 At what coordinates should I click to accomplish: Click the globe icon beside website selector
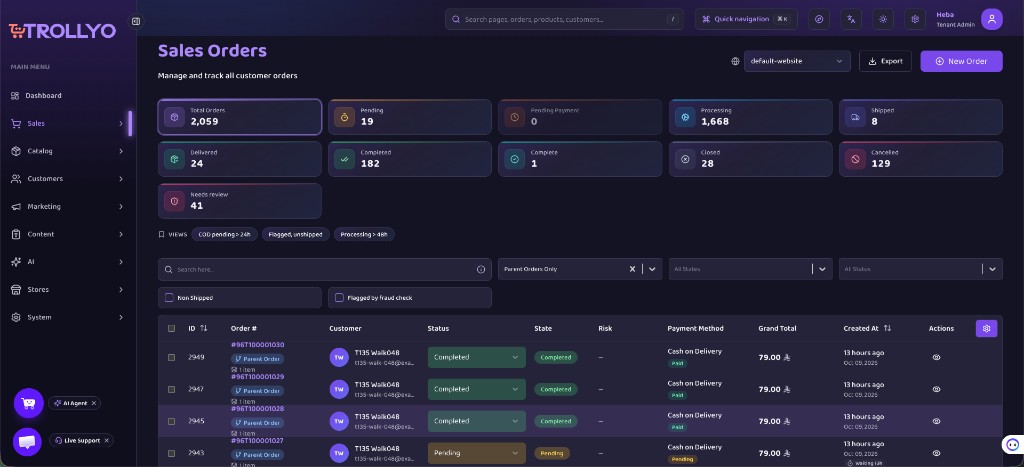pos(735,61)
